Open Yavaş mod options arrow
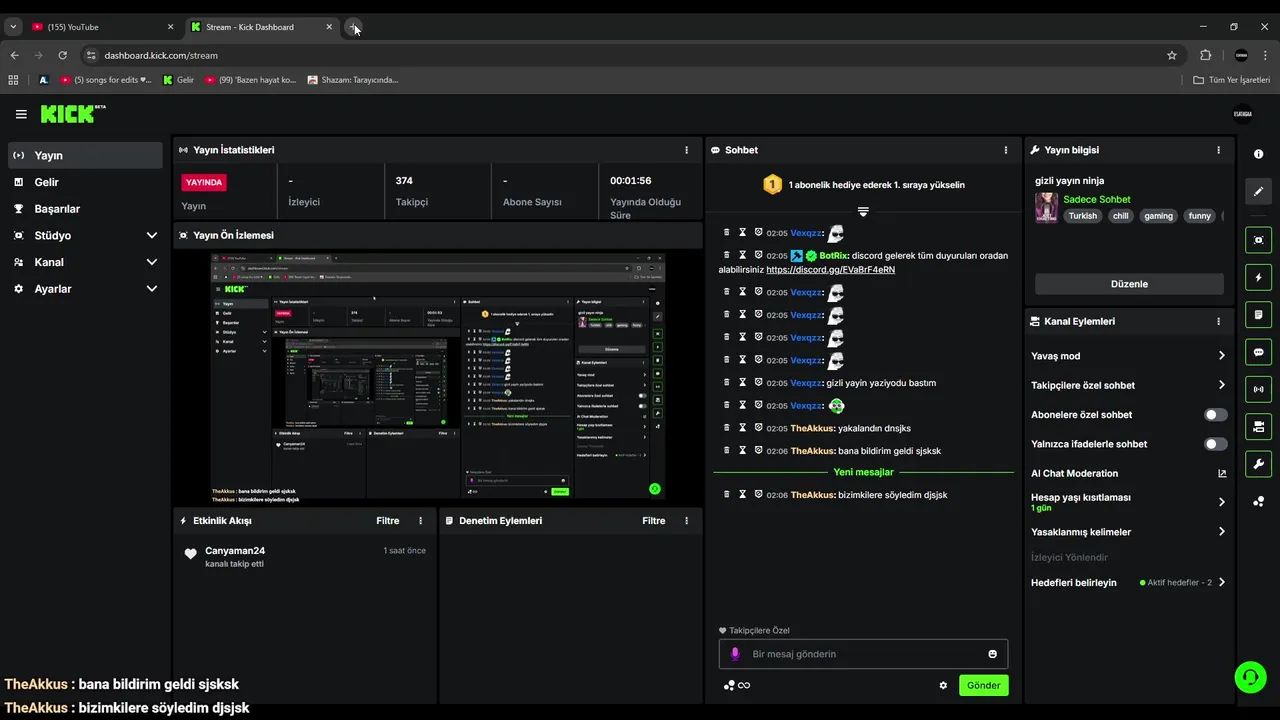 [x=1221, y=356]
